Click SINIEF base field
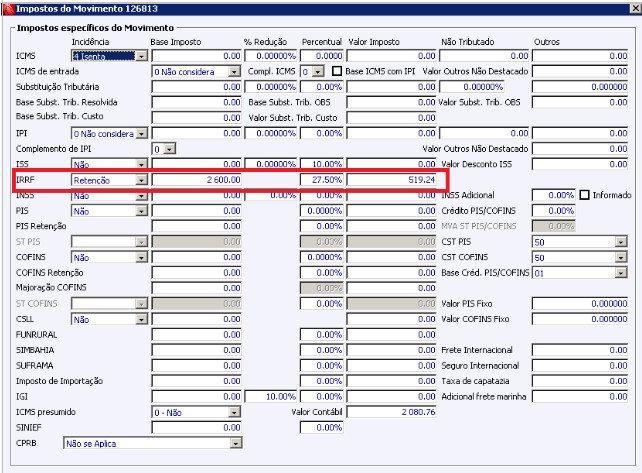This screenshot has width=642, height=473. tap(197, 428)
